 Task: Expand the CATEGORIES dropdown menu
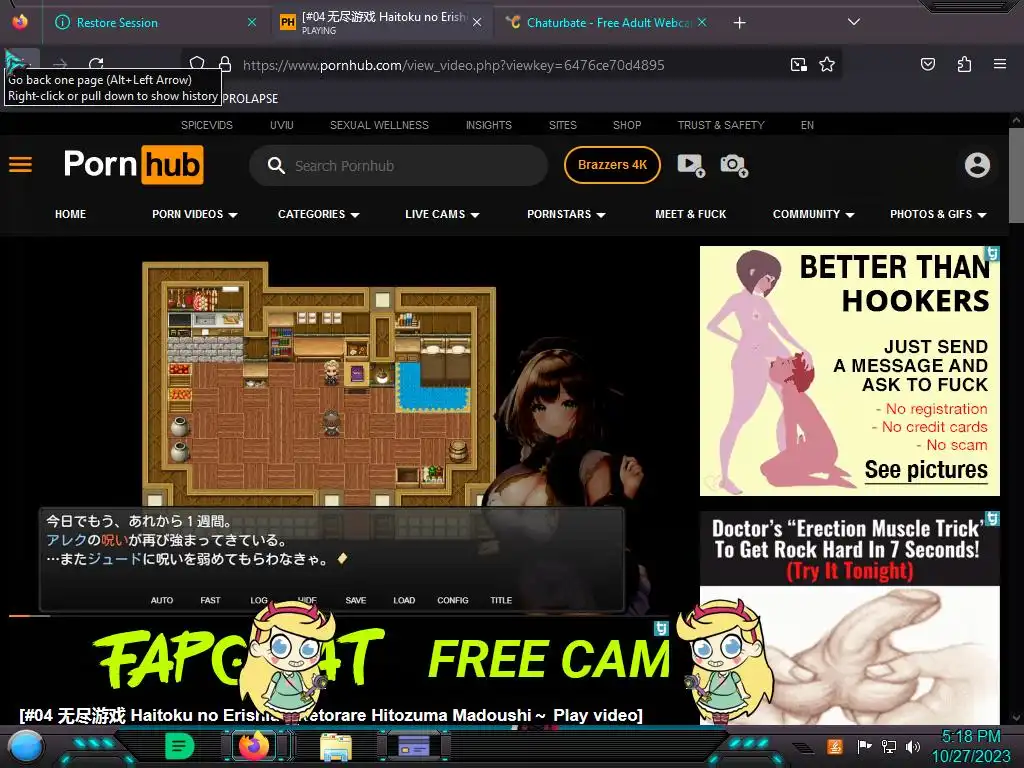(x=319, y=214)
